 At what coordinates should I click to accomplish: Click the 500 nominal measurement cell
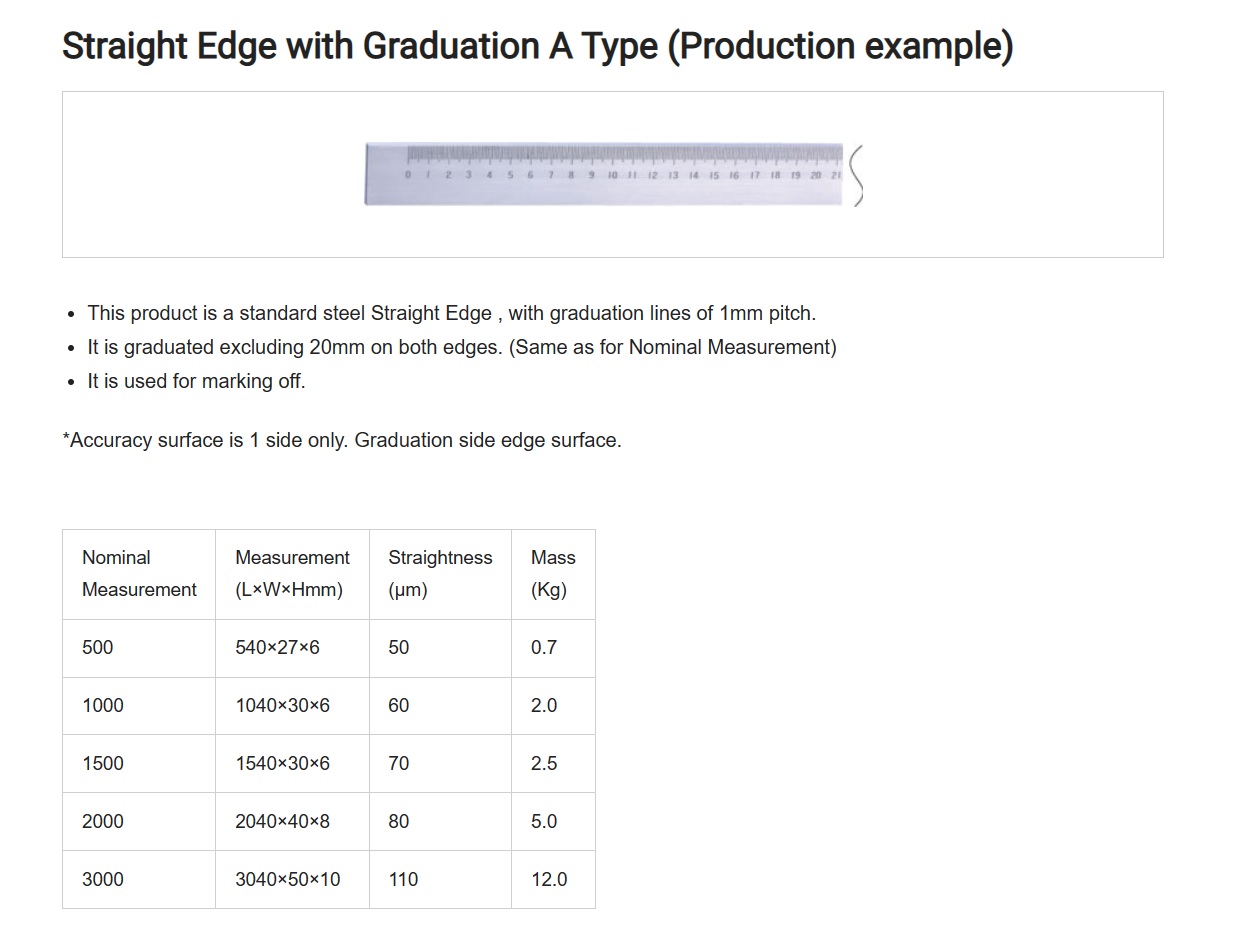coord(139,648)
